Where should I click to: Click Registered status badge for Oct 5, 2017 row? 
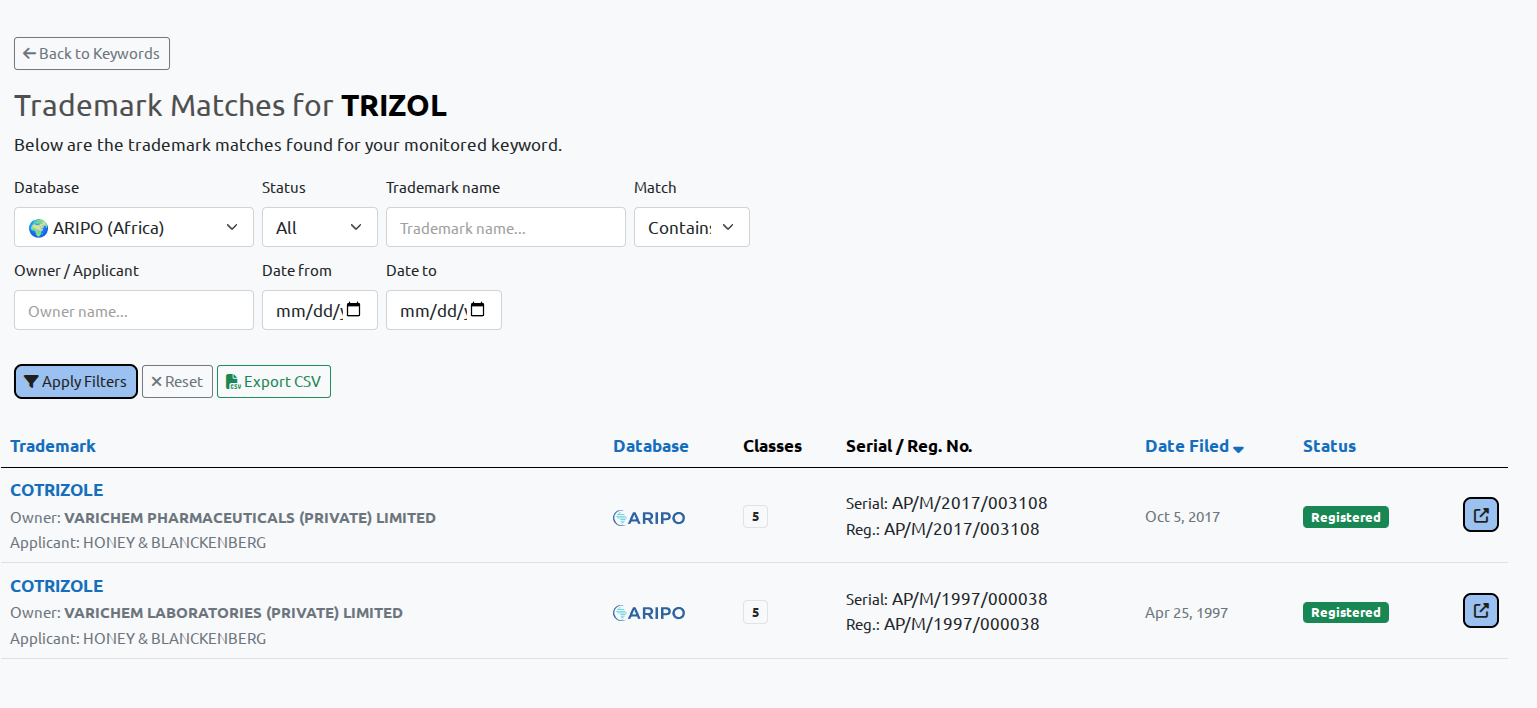pyautogui.click(x=1345, y=517)
